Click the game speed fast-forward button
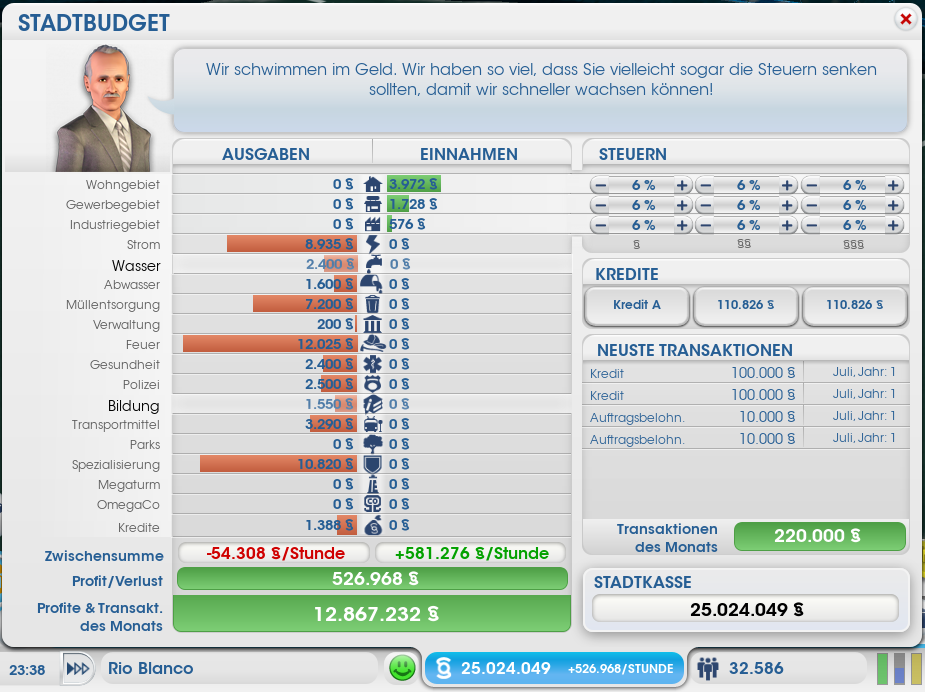Screen dimensions: 925x692 point(77,668)
